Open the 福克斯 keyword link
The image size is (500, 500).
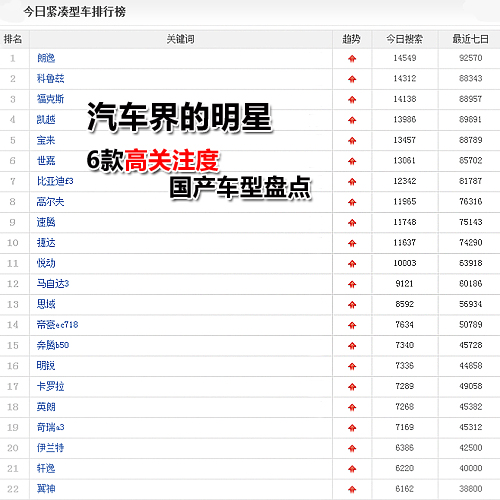50,99
